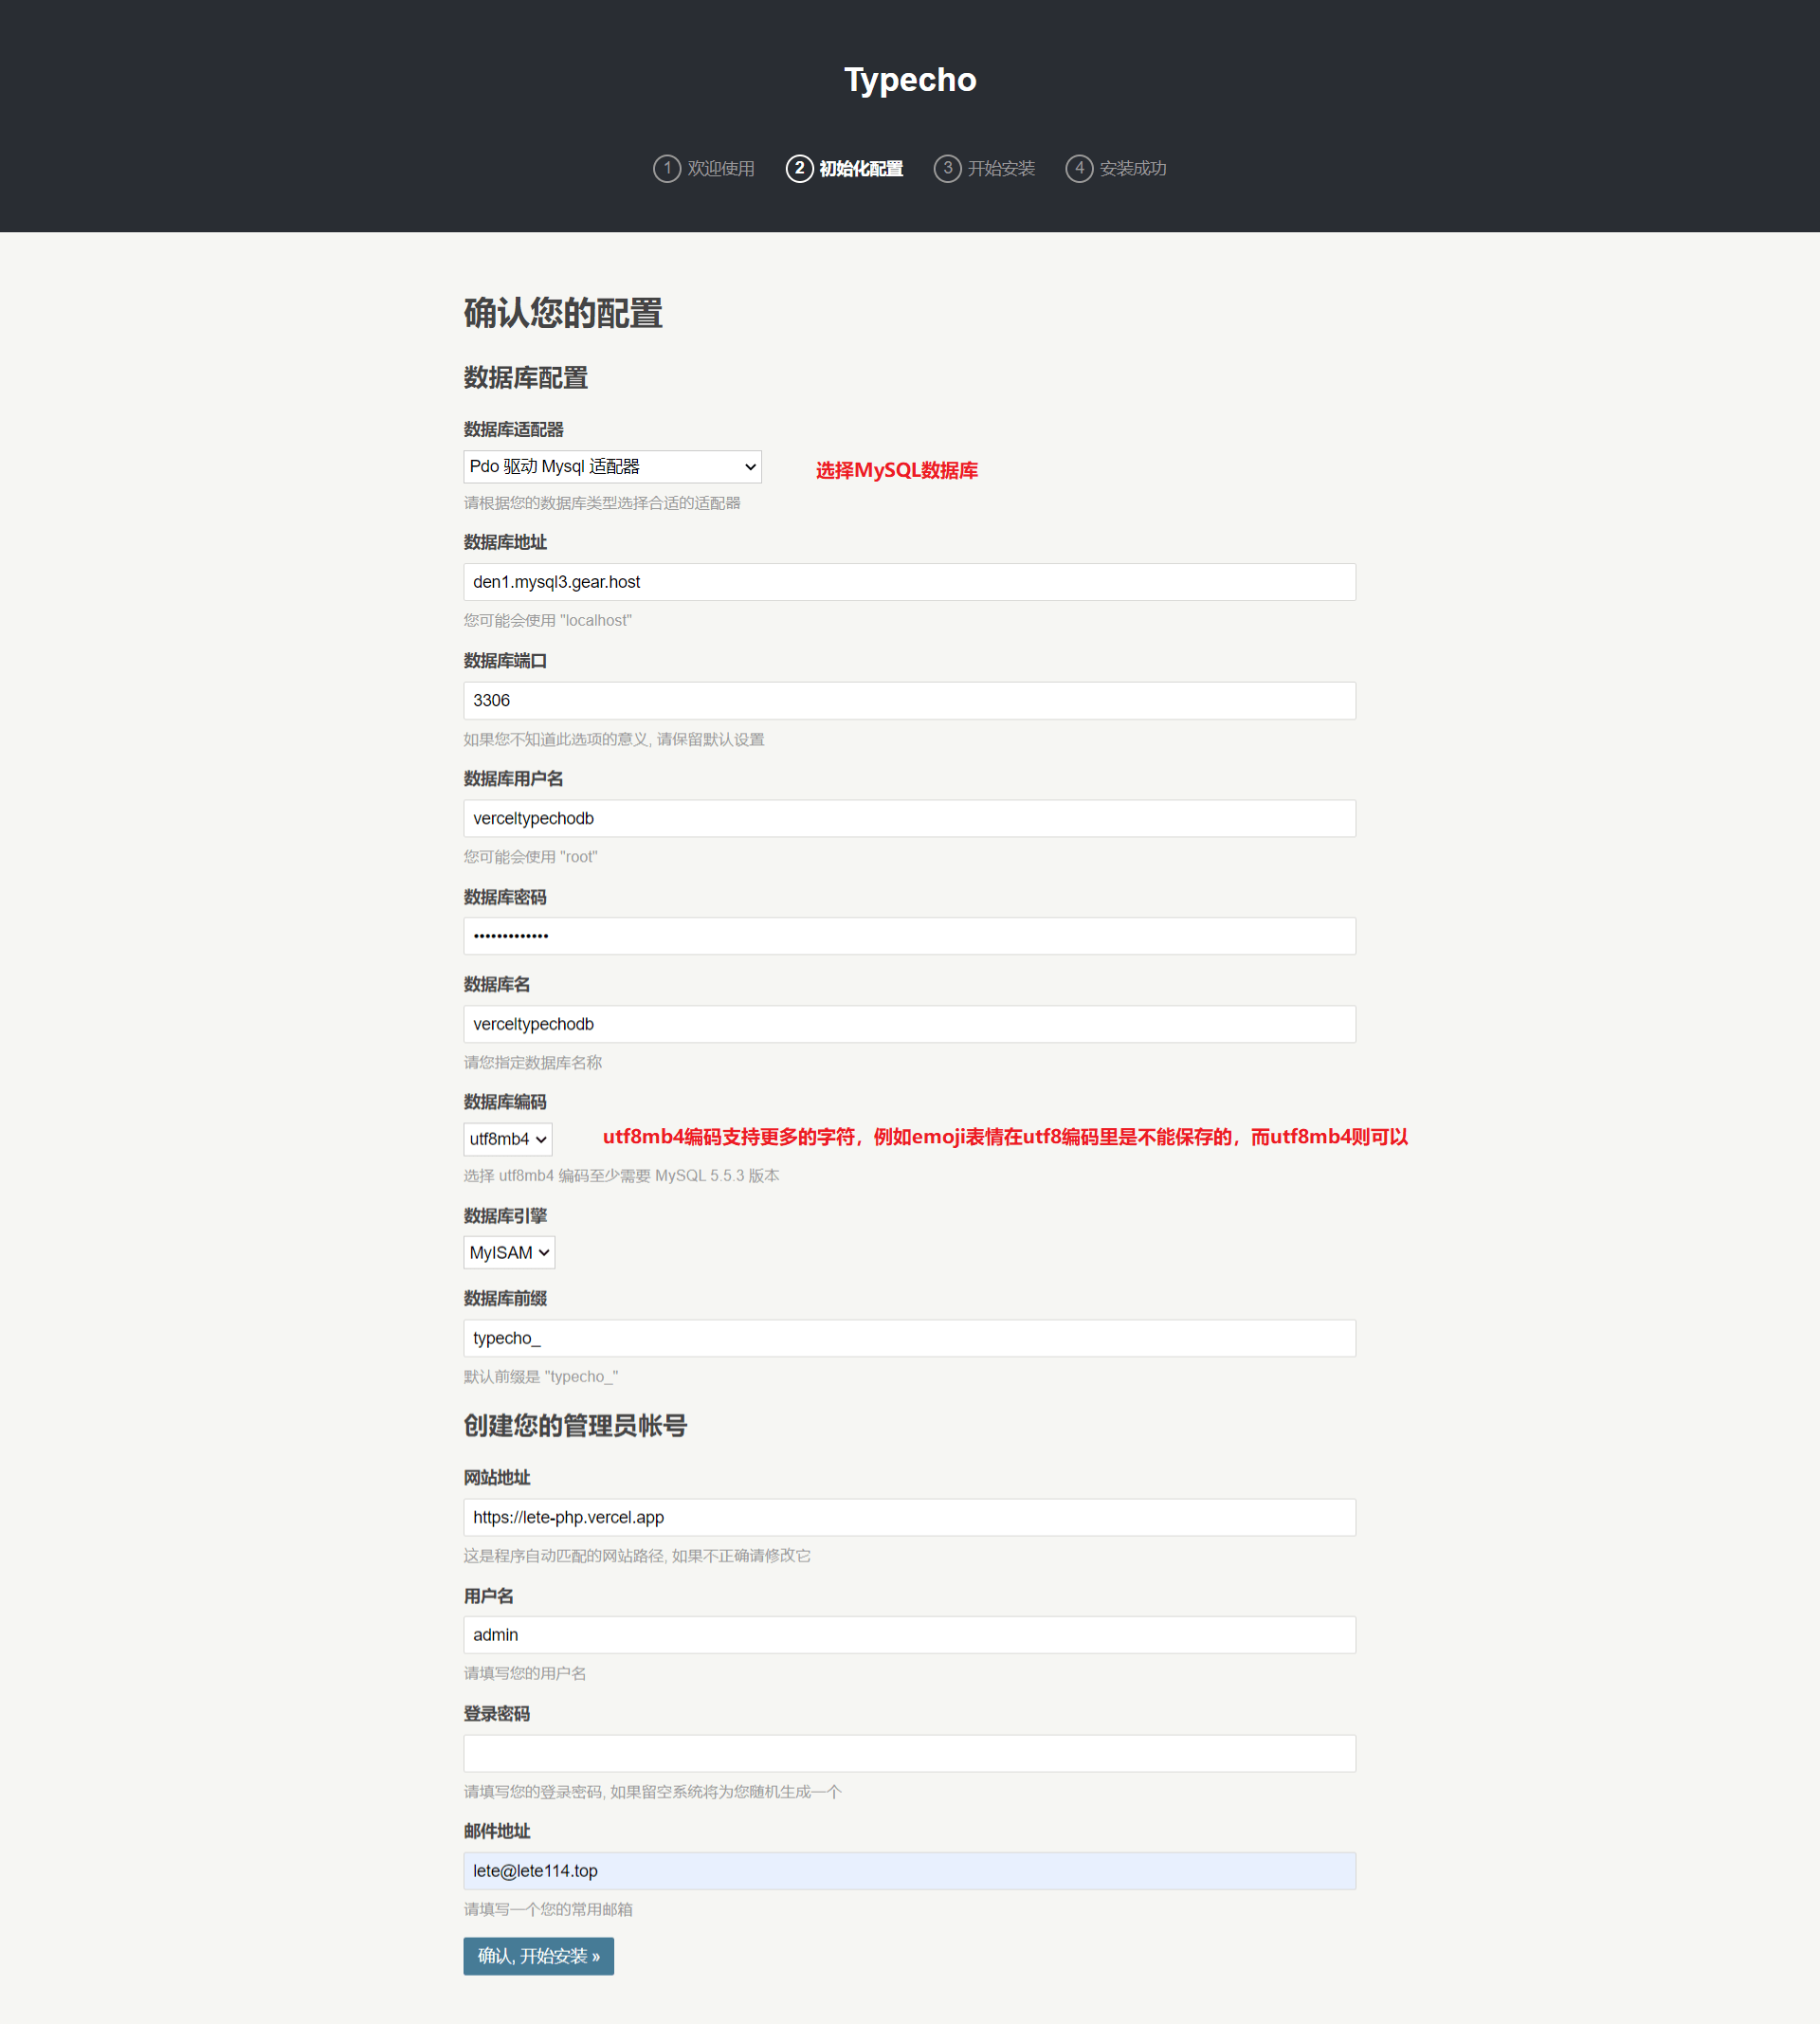This screenshot has height=2024, width=1820.
Task: Focus the email address field
Action: [909, 1871]
